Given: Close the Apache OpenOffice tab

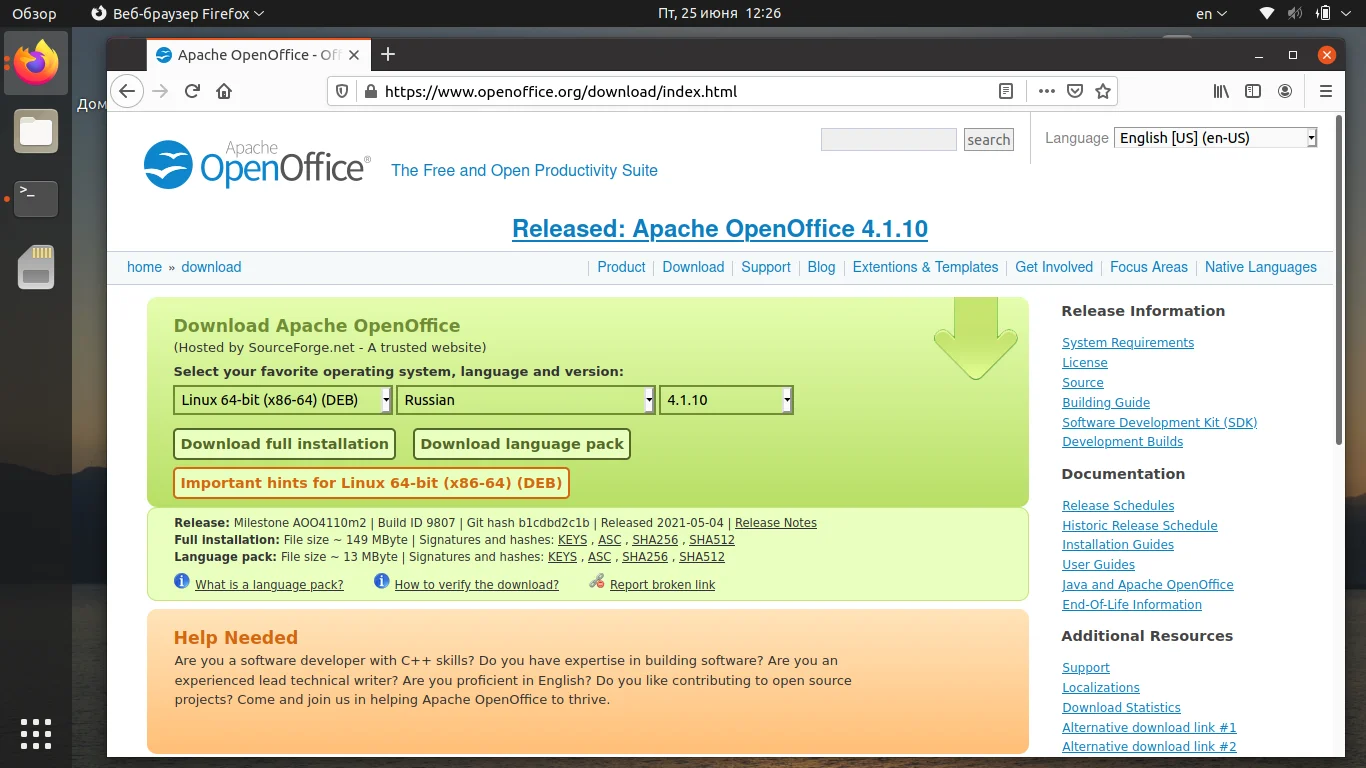Looking at the screenshot, I should (x=355, y=55).
